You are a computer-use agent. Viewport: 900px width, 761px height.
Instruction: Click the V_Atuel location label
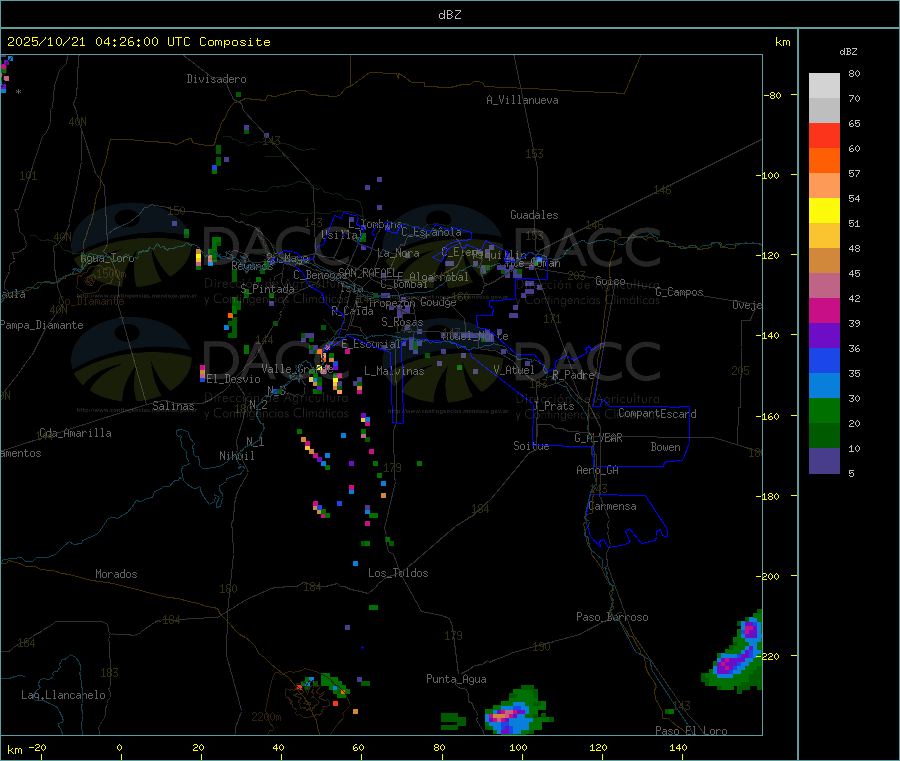click(514, 370)
